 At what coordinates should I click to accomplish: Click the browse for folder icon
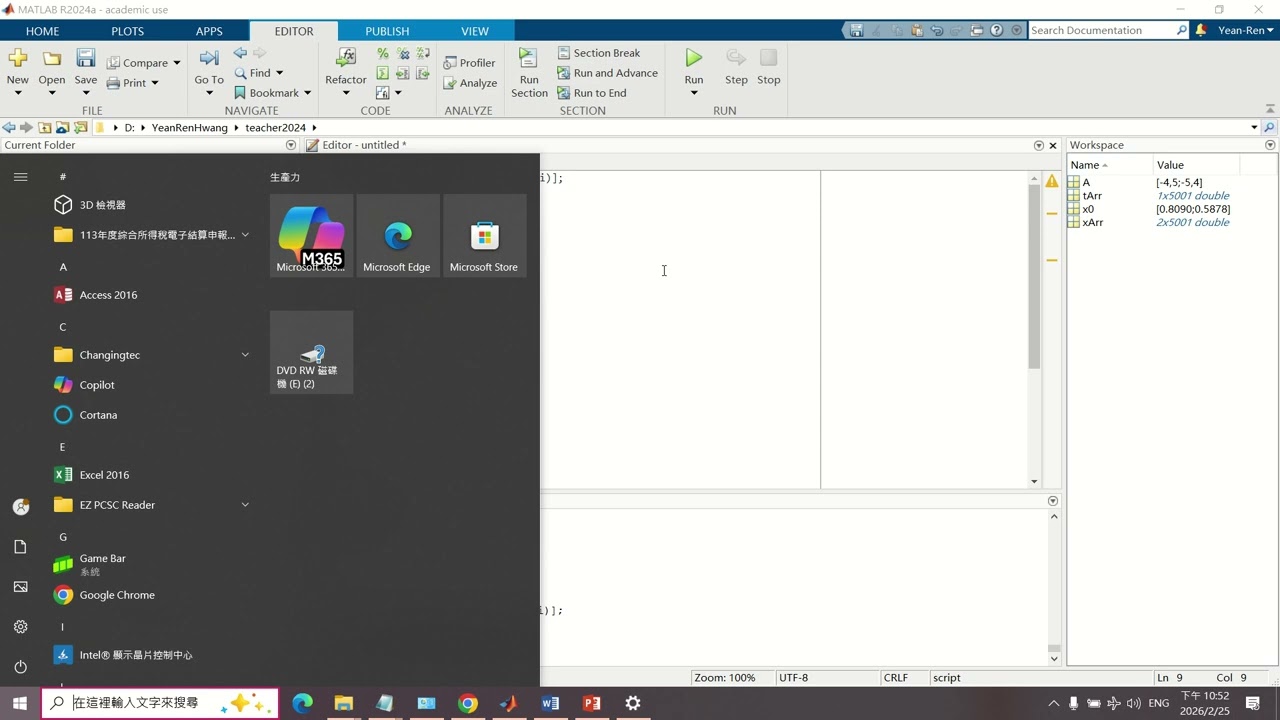[x=80, y=127]
